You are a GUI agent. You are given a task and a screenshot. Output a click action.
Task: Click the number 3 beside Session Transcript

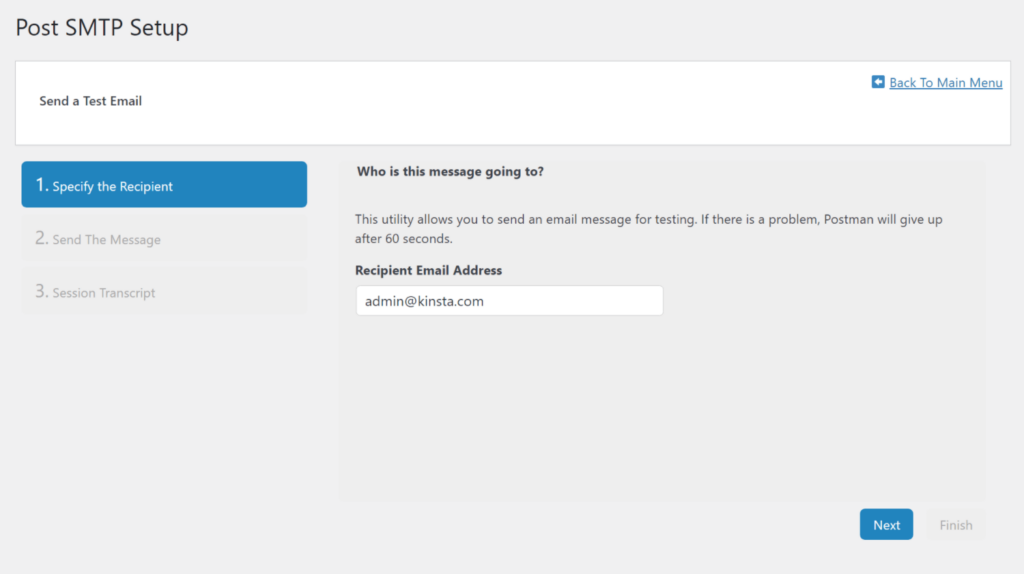coord(41,292)
